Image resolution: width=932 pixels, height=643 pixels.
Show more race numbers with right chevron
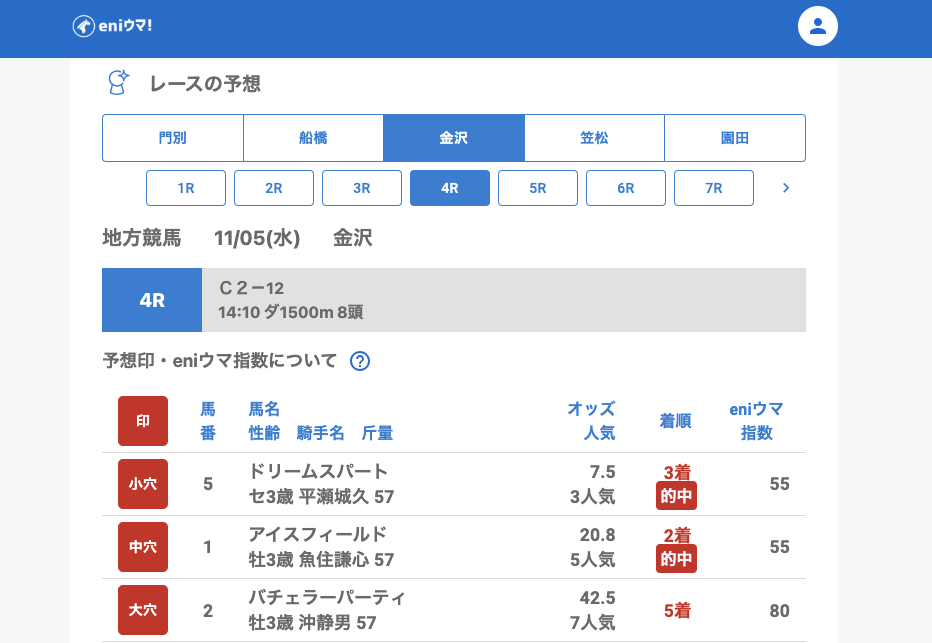point(786,188)
